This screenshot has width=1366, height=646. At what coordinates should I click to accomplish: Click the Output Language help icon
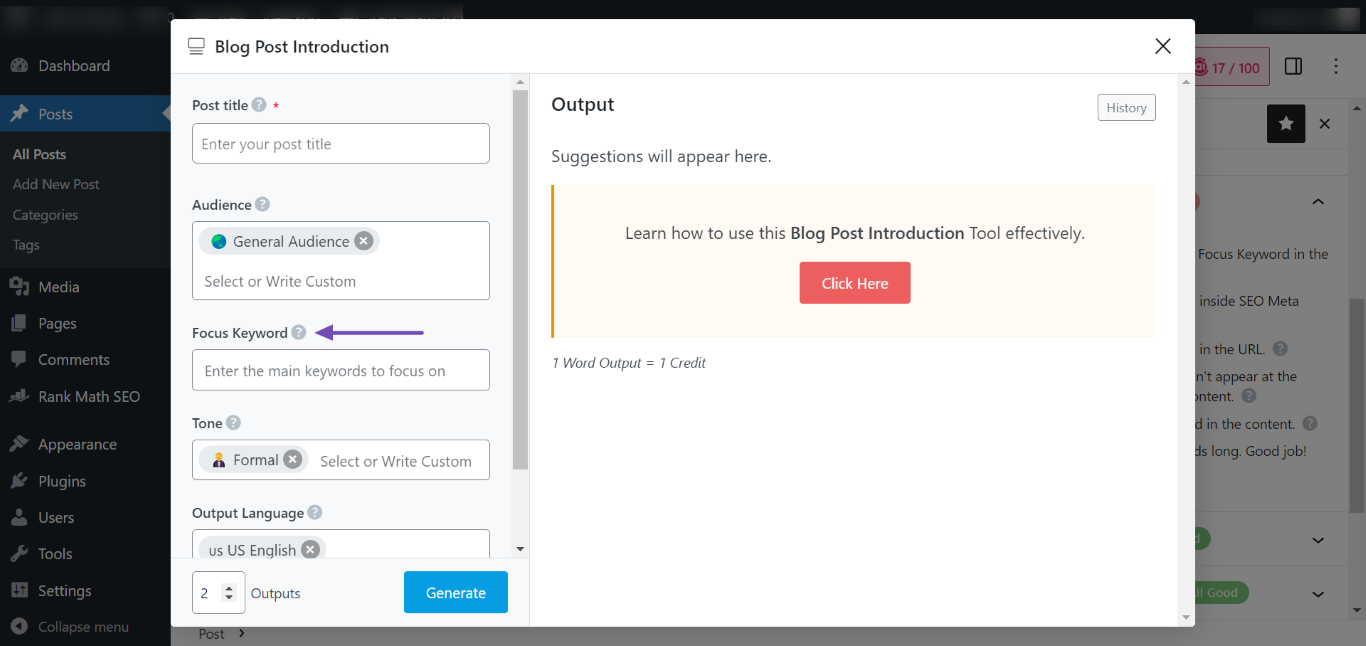(x=315, y=513)
